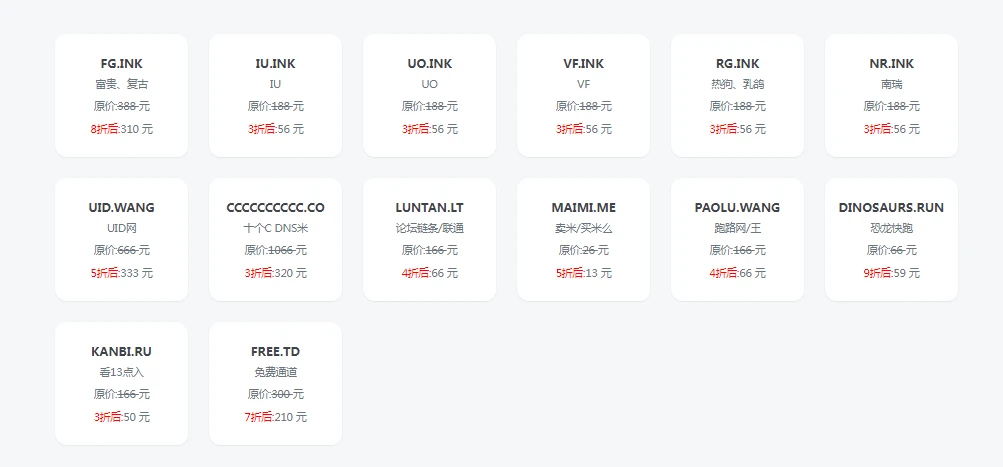1003x467 pixels.
Task: Select the LUNTAN.LT domain title
Action: tap(429, 208)
